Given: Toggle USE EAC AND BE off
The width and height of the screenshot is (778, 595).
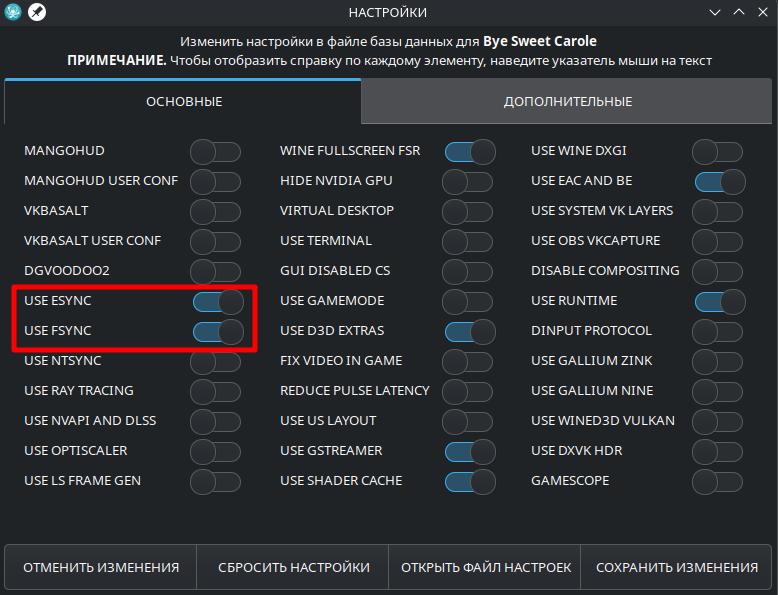Looking at the screenshot, I should tap(719, 181).
